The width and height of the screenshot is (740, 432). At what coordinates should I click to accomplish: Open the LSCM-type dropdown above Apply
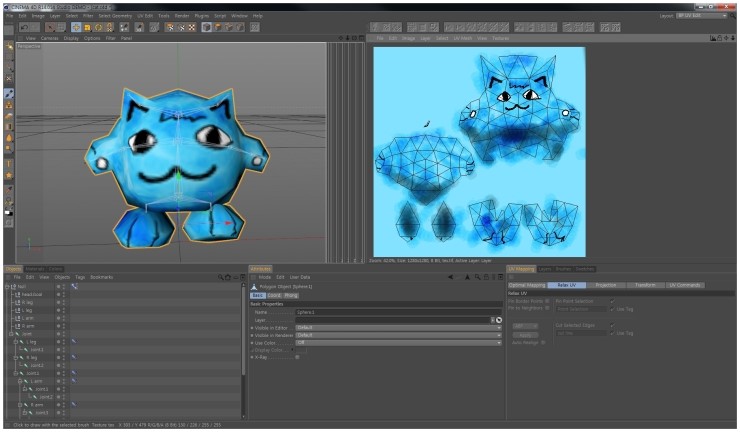(525, 326)
